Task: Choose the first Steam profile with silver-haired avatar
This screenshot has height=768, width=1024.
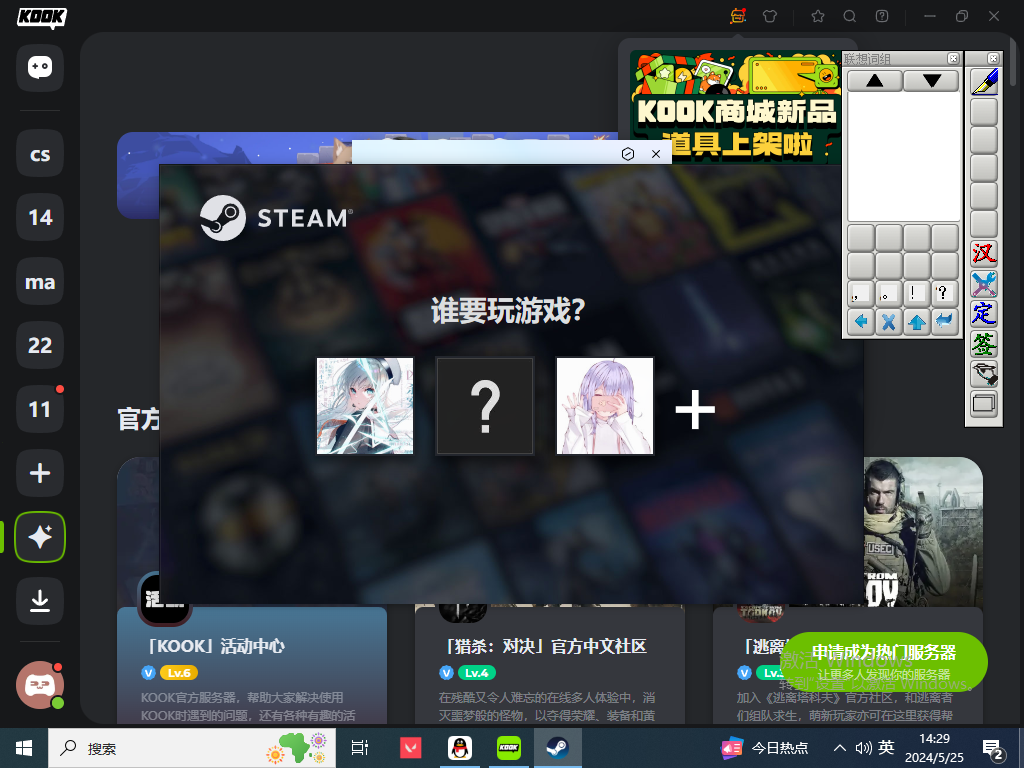Action: [x=365, y=406]
